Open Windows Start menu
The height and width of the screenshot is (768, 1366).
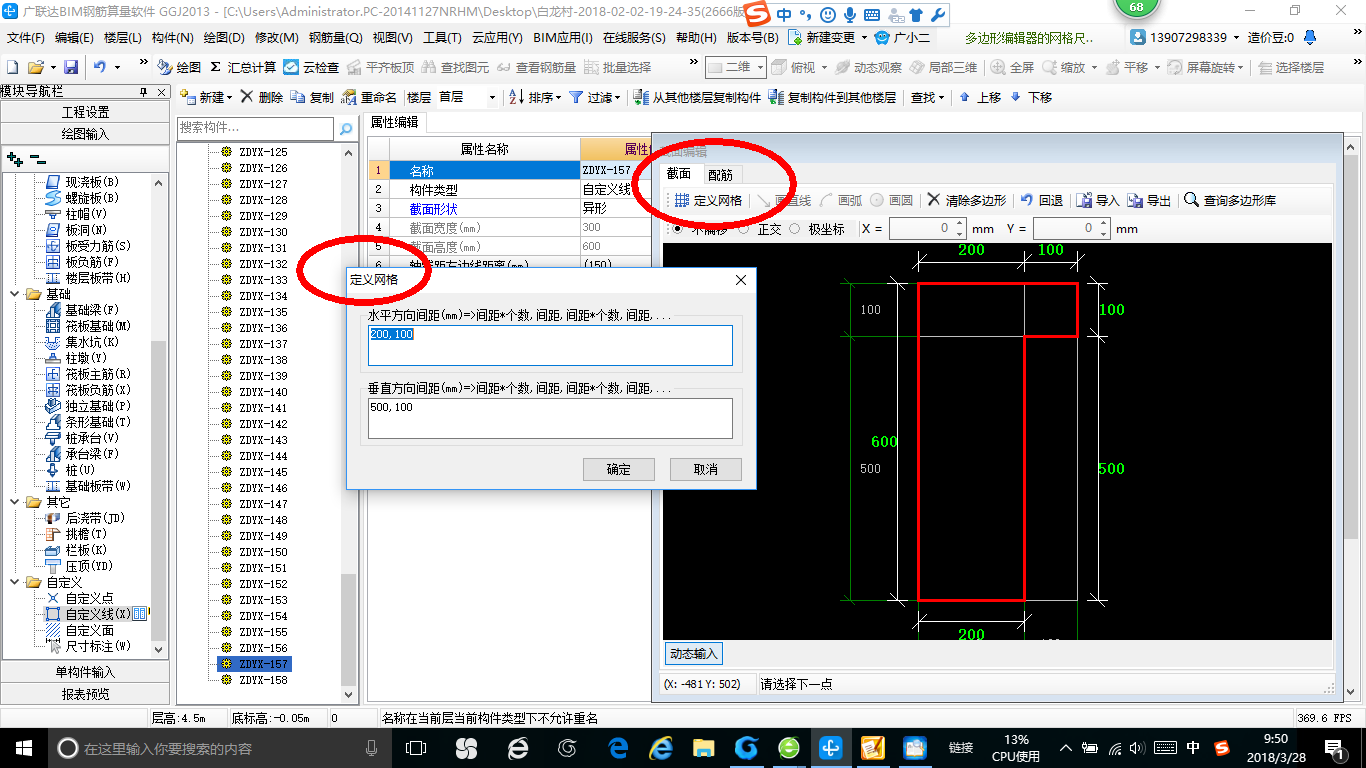22,748
